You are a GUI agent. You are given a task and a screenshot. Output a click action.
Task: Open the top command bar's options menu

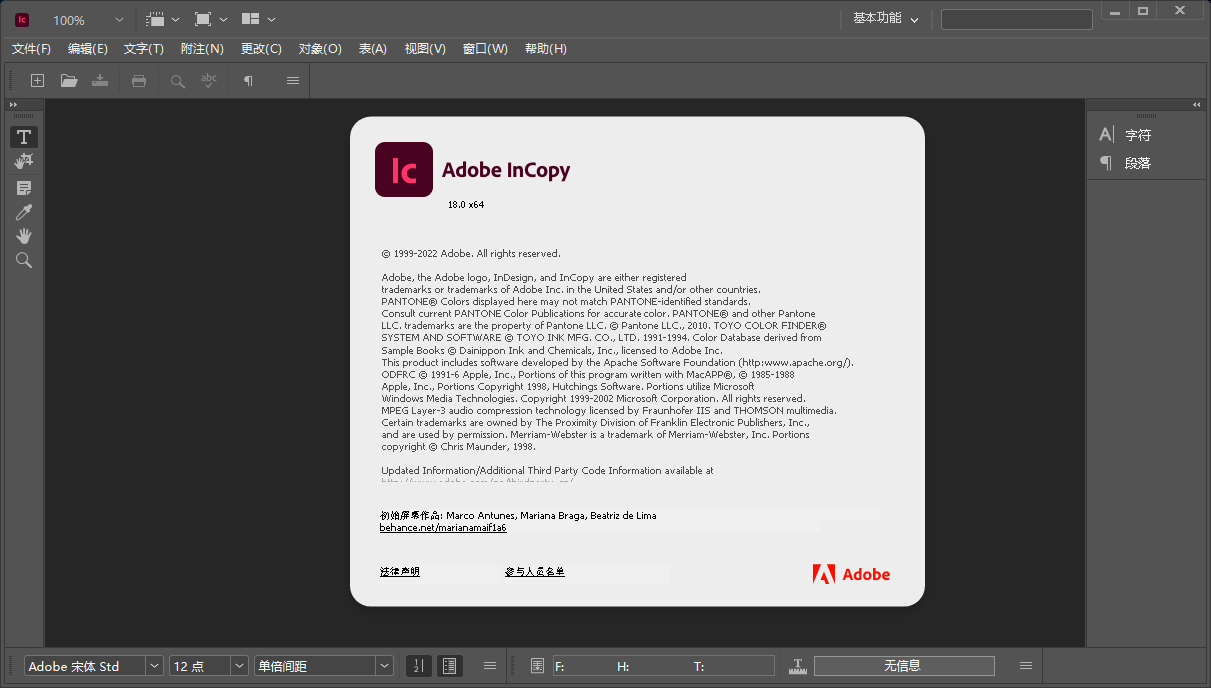[x=293, y=81]
